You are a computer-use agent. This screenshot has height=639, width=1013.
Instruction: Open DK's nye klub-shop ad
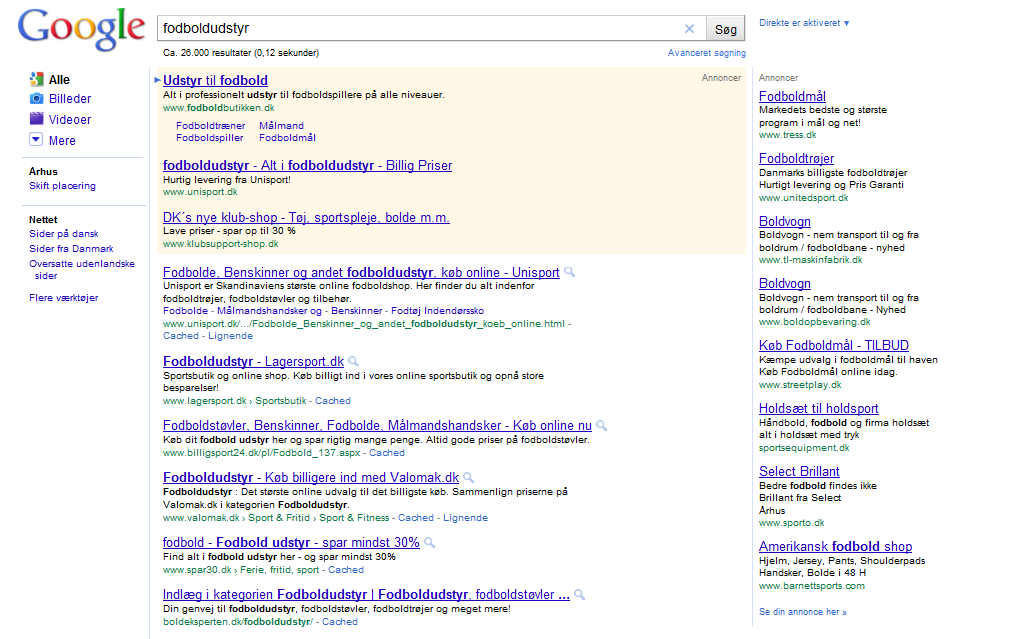tap(306, 218)
